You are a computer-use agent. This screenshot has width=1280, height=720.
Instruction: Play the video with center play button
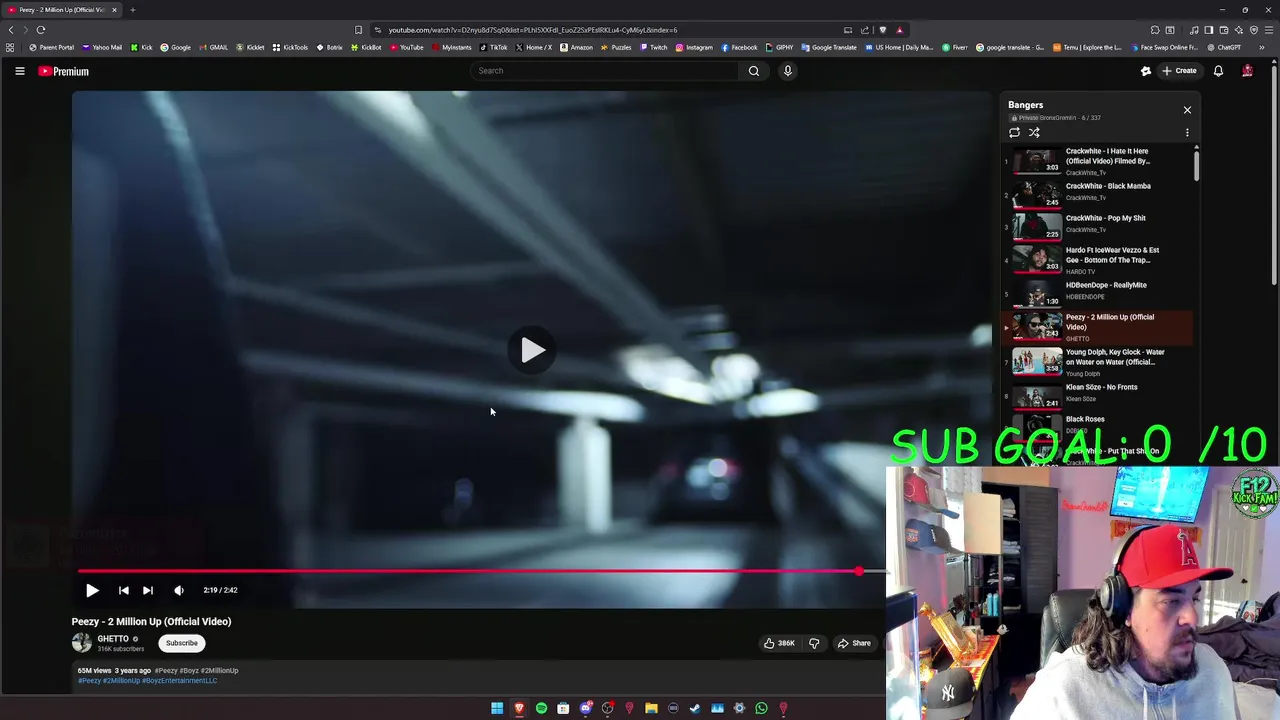click(532, 350)
